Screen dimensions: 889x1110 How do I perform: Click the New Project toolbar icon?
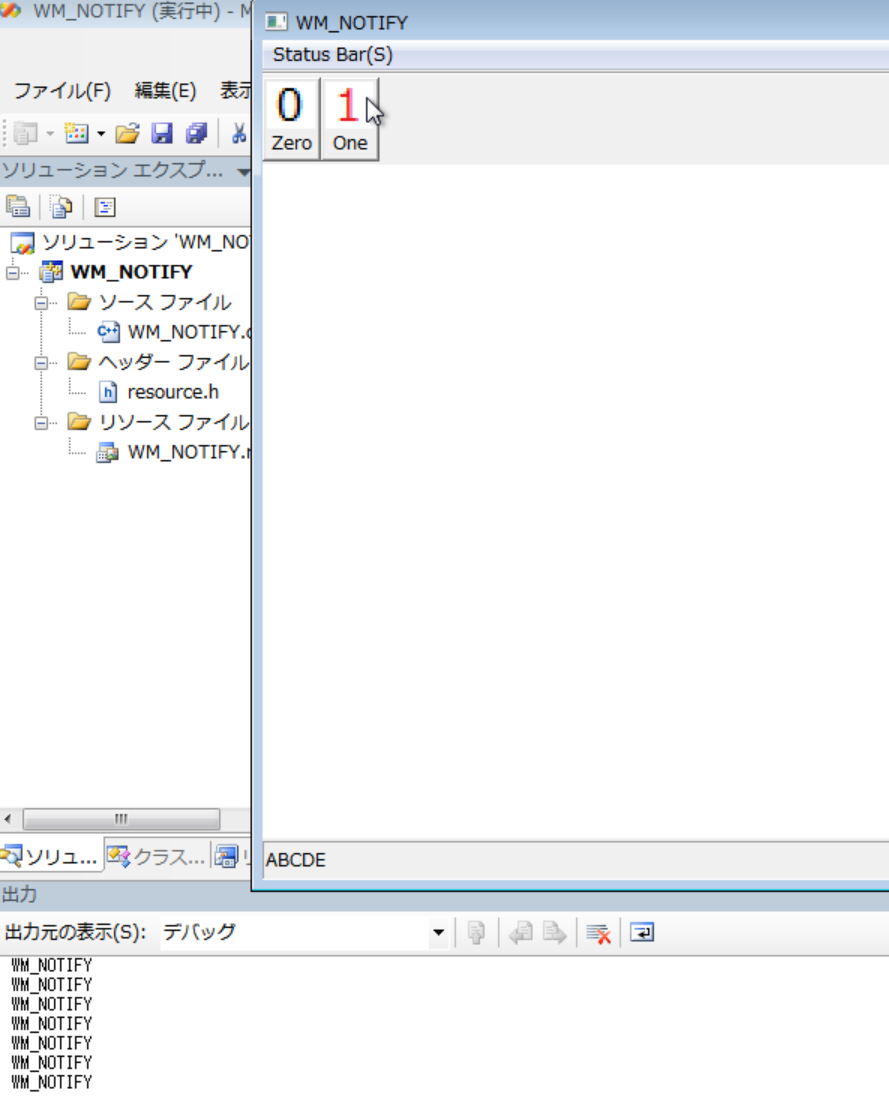(x=25, y=133)
